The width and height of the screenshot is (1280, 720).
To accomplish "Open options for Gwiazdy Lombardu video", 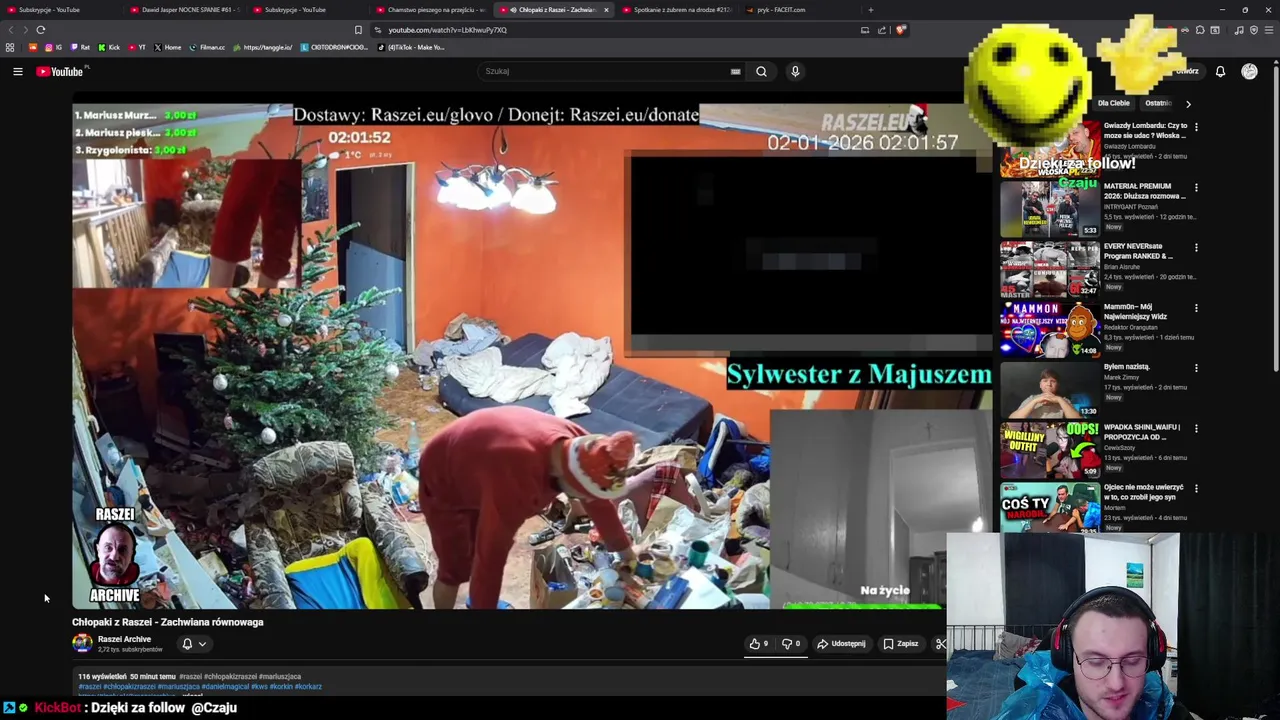I will 1196,127.
